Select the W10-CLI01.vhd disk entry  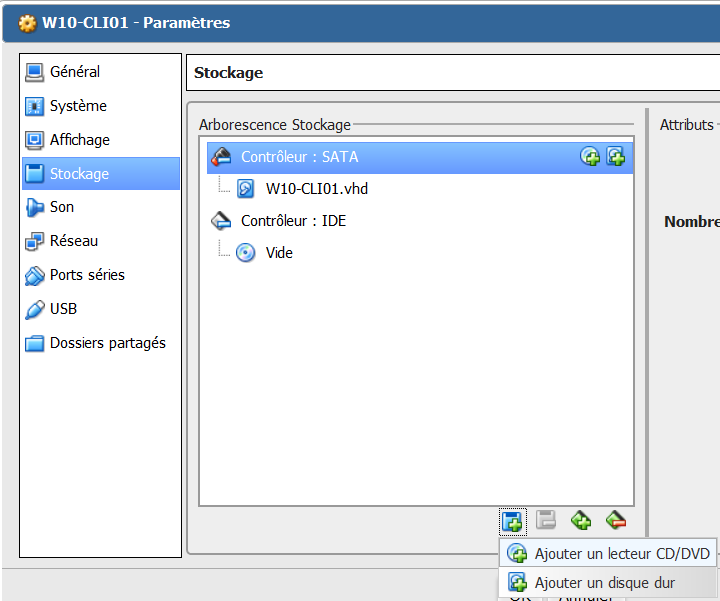click(316, 189)
